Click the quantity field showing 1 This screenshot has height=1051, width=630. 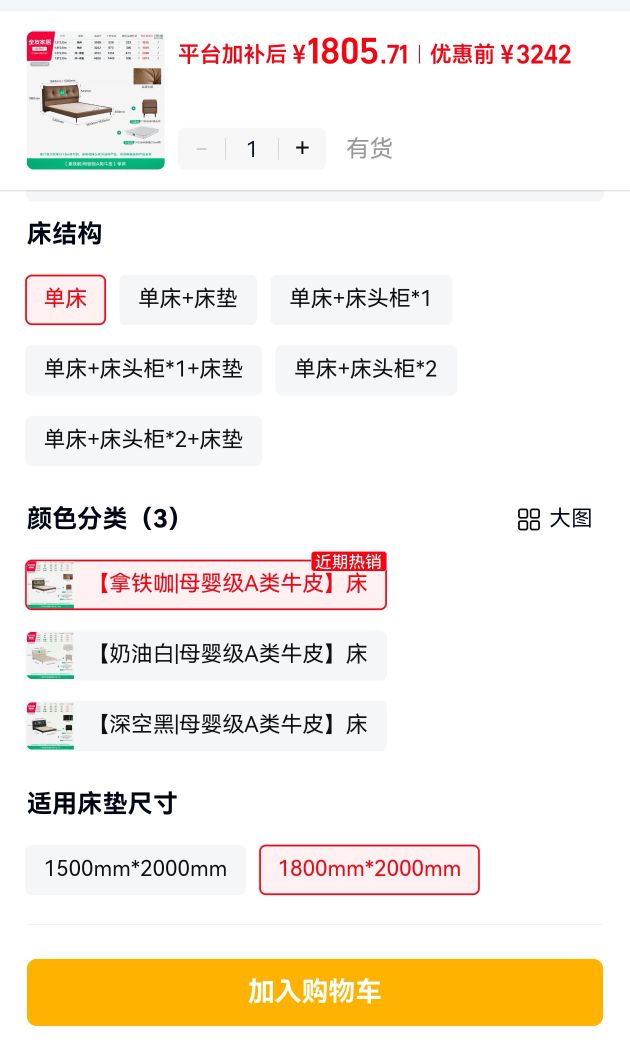point(252,148)
